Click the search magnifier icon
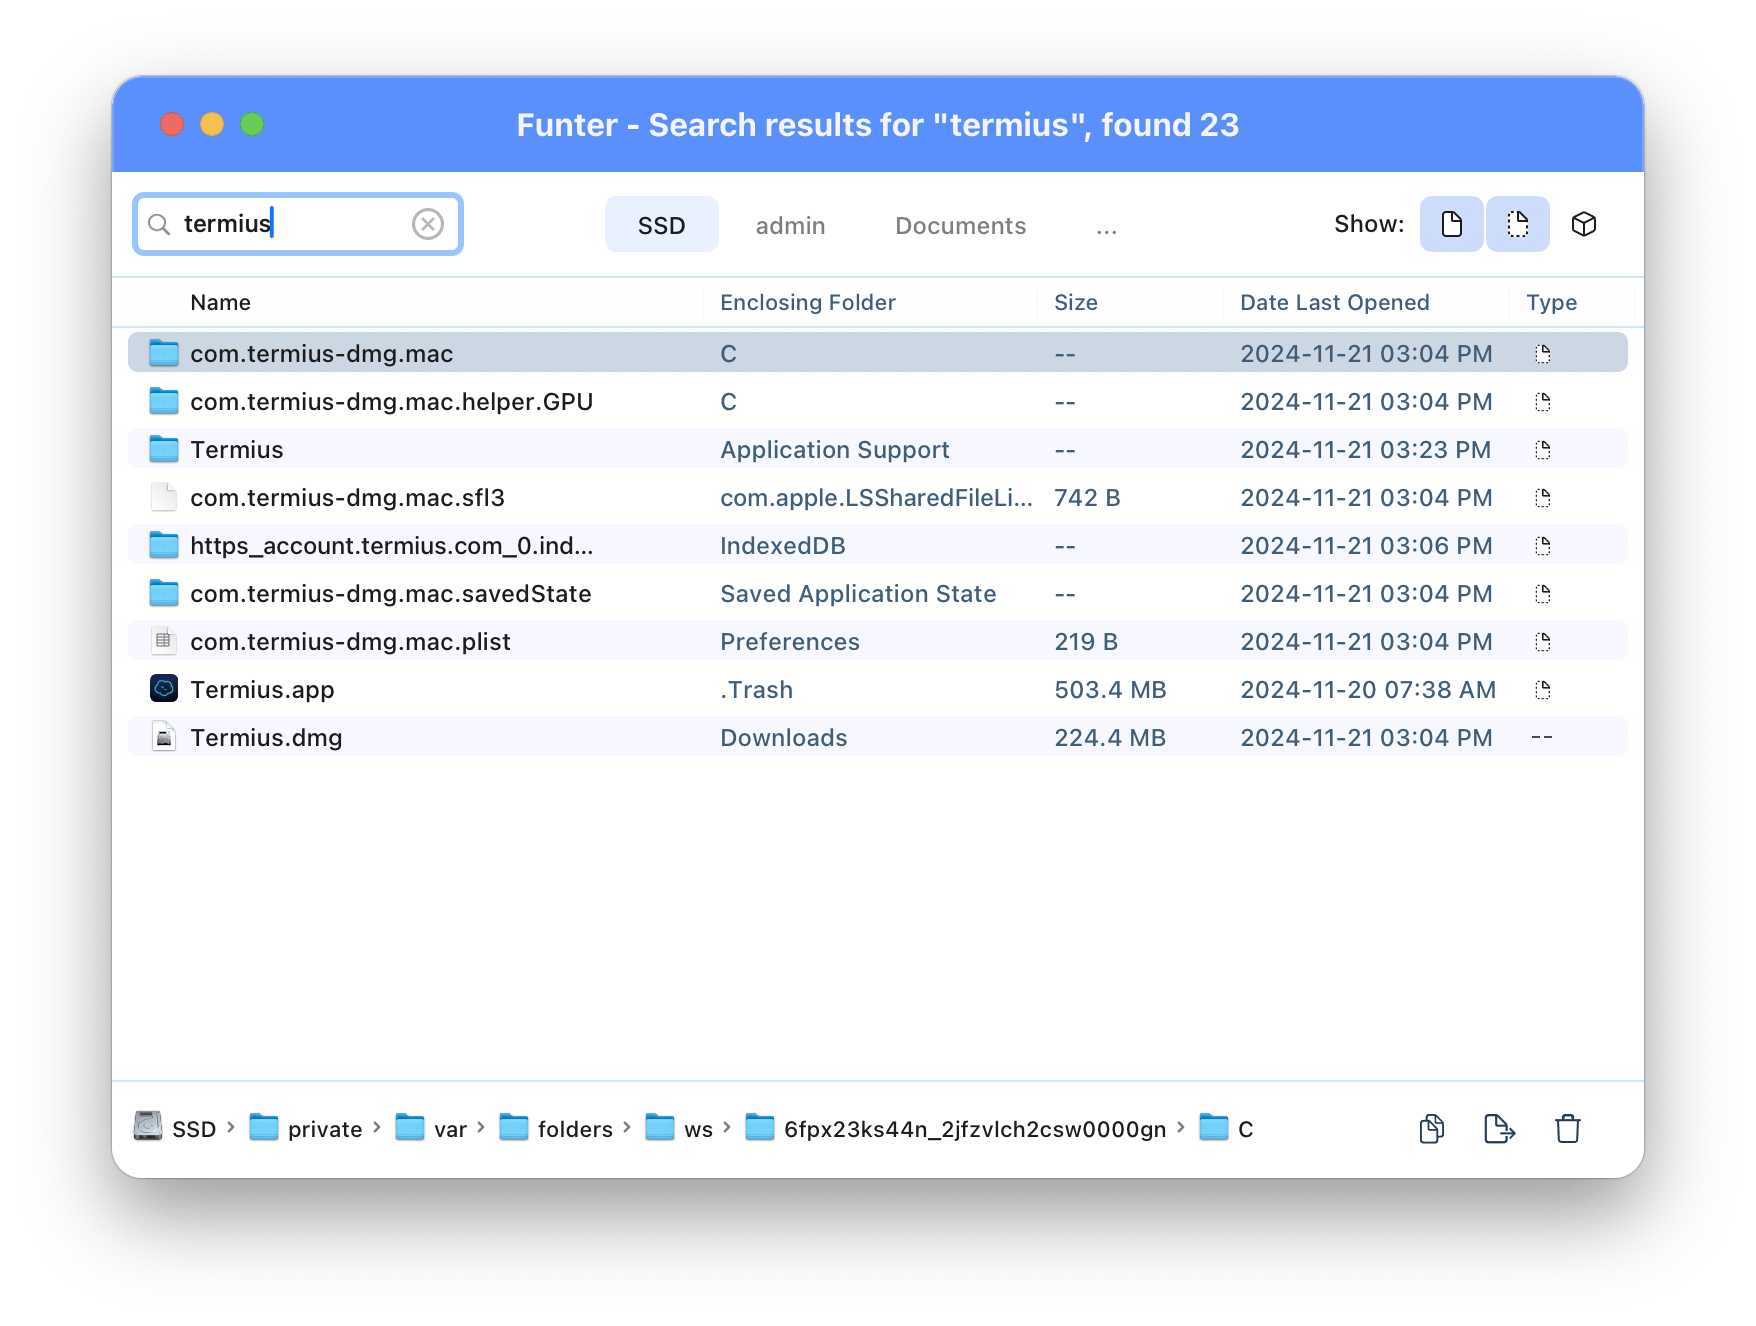 [x=159, y=224]
